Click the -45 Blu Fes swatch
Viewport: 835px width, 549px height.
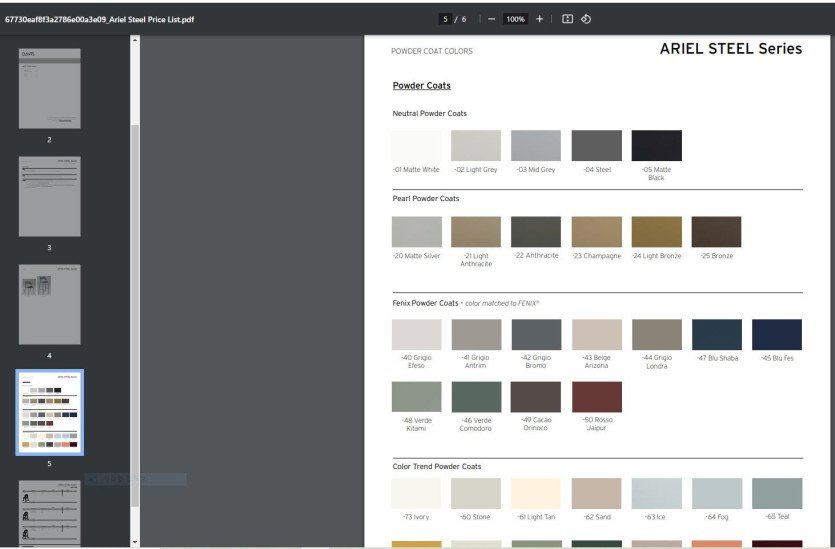tap(777, 334)
